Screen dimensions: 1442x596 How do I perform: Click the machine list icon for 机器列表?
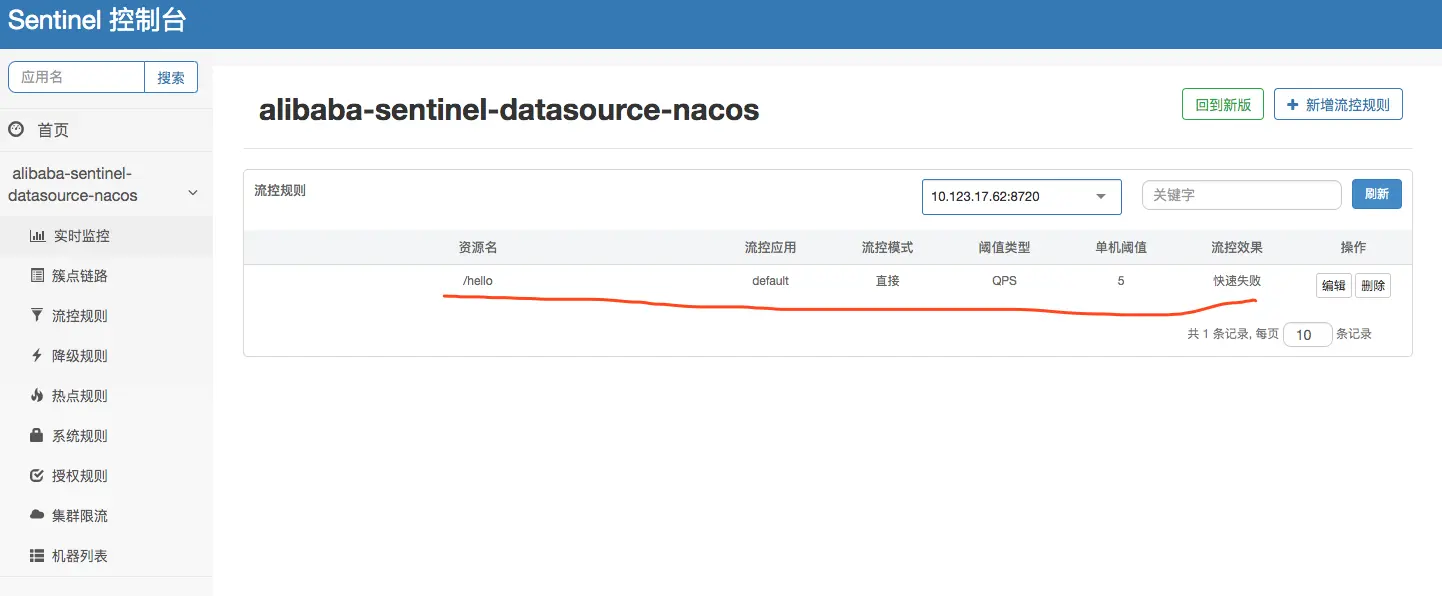[35, 555]
